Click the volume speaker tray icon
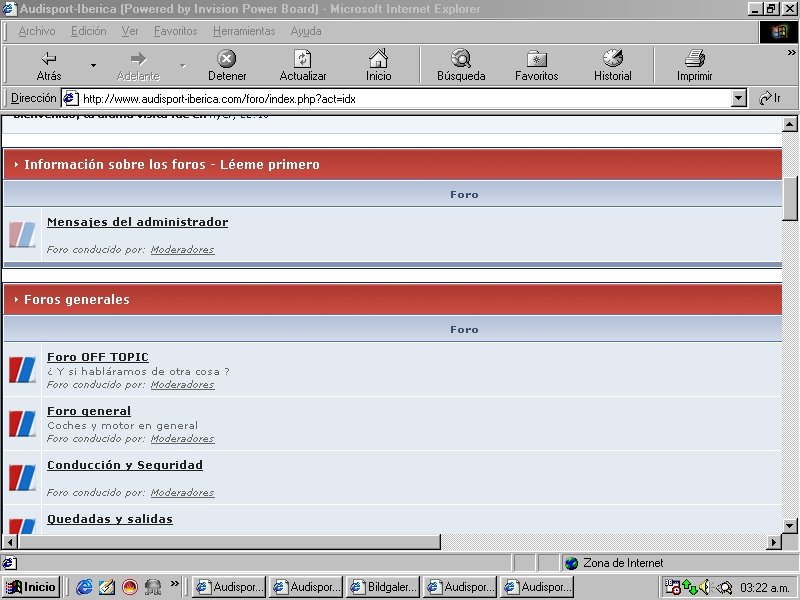 pyautogui.click(x=705, y=587)
